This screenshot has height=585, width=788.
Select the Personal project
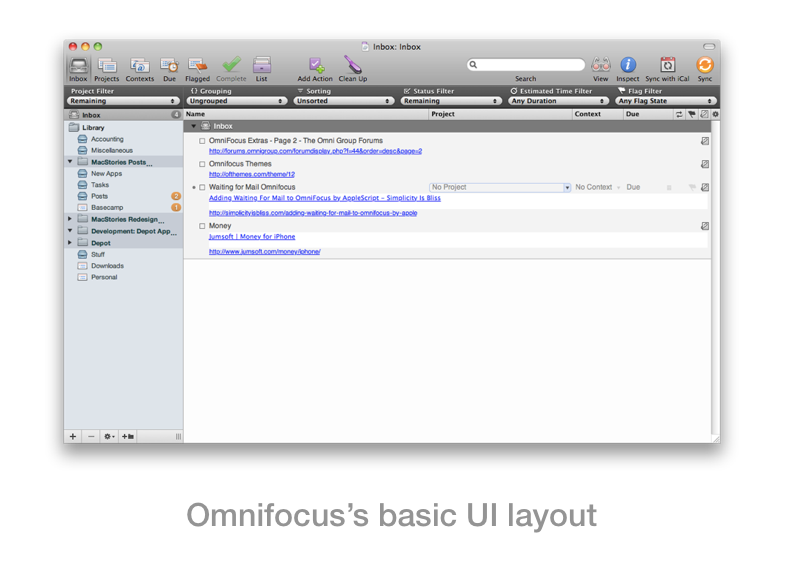(x=104, y=277)
